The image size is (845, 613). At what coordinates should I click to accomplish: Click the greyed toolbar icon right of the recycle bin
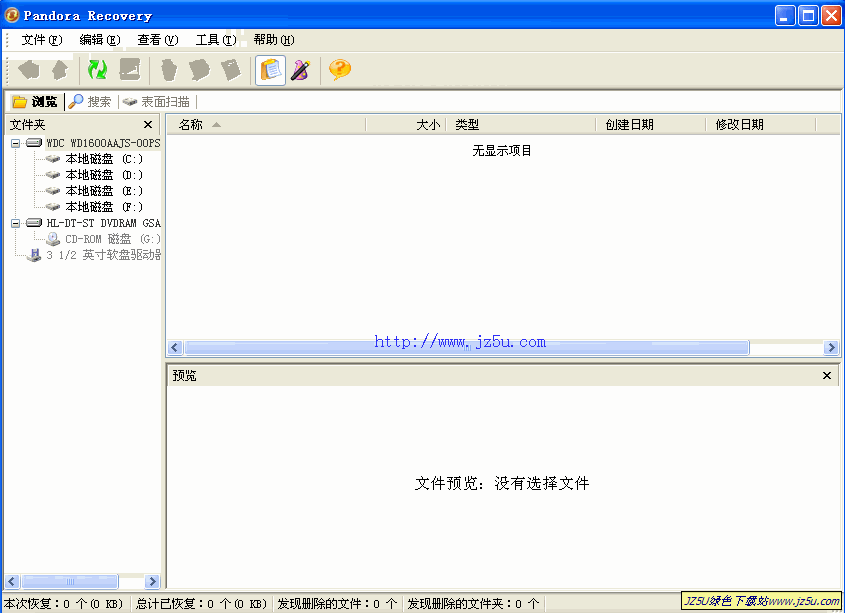coord(199,70)
